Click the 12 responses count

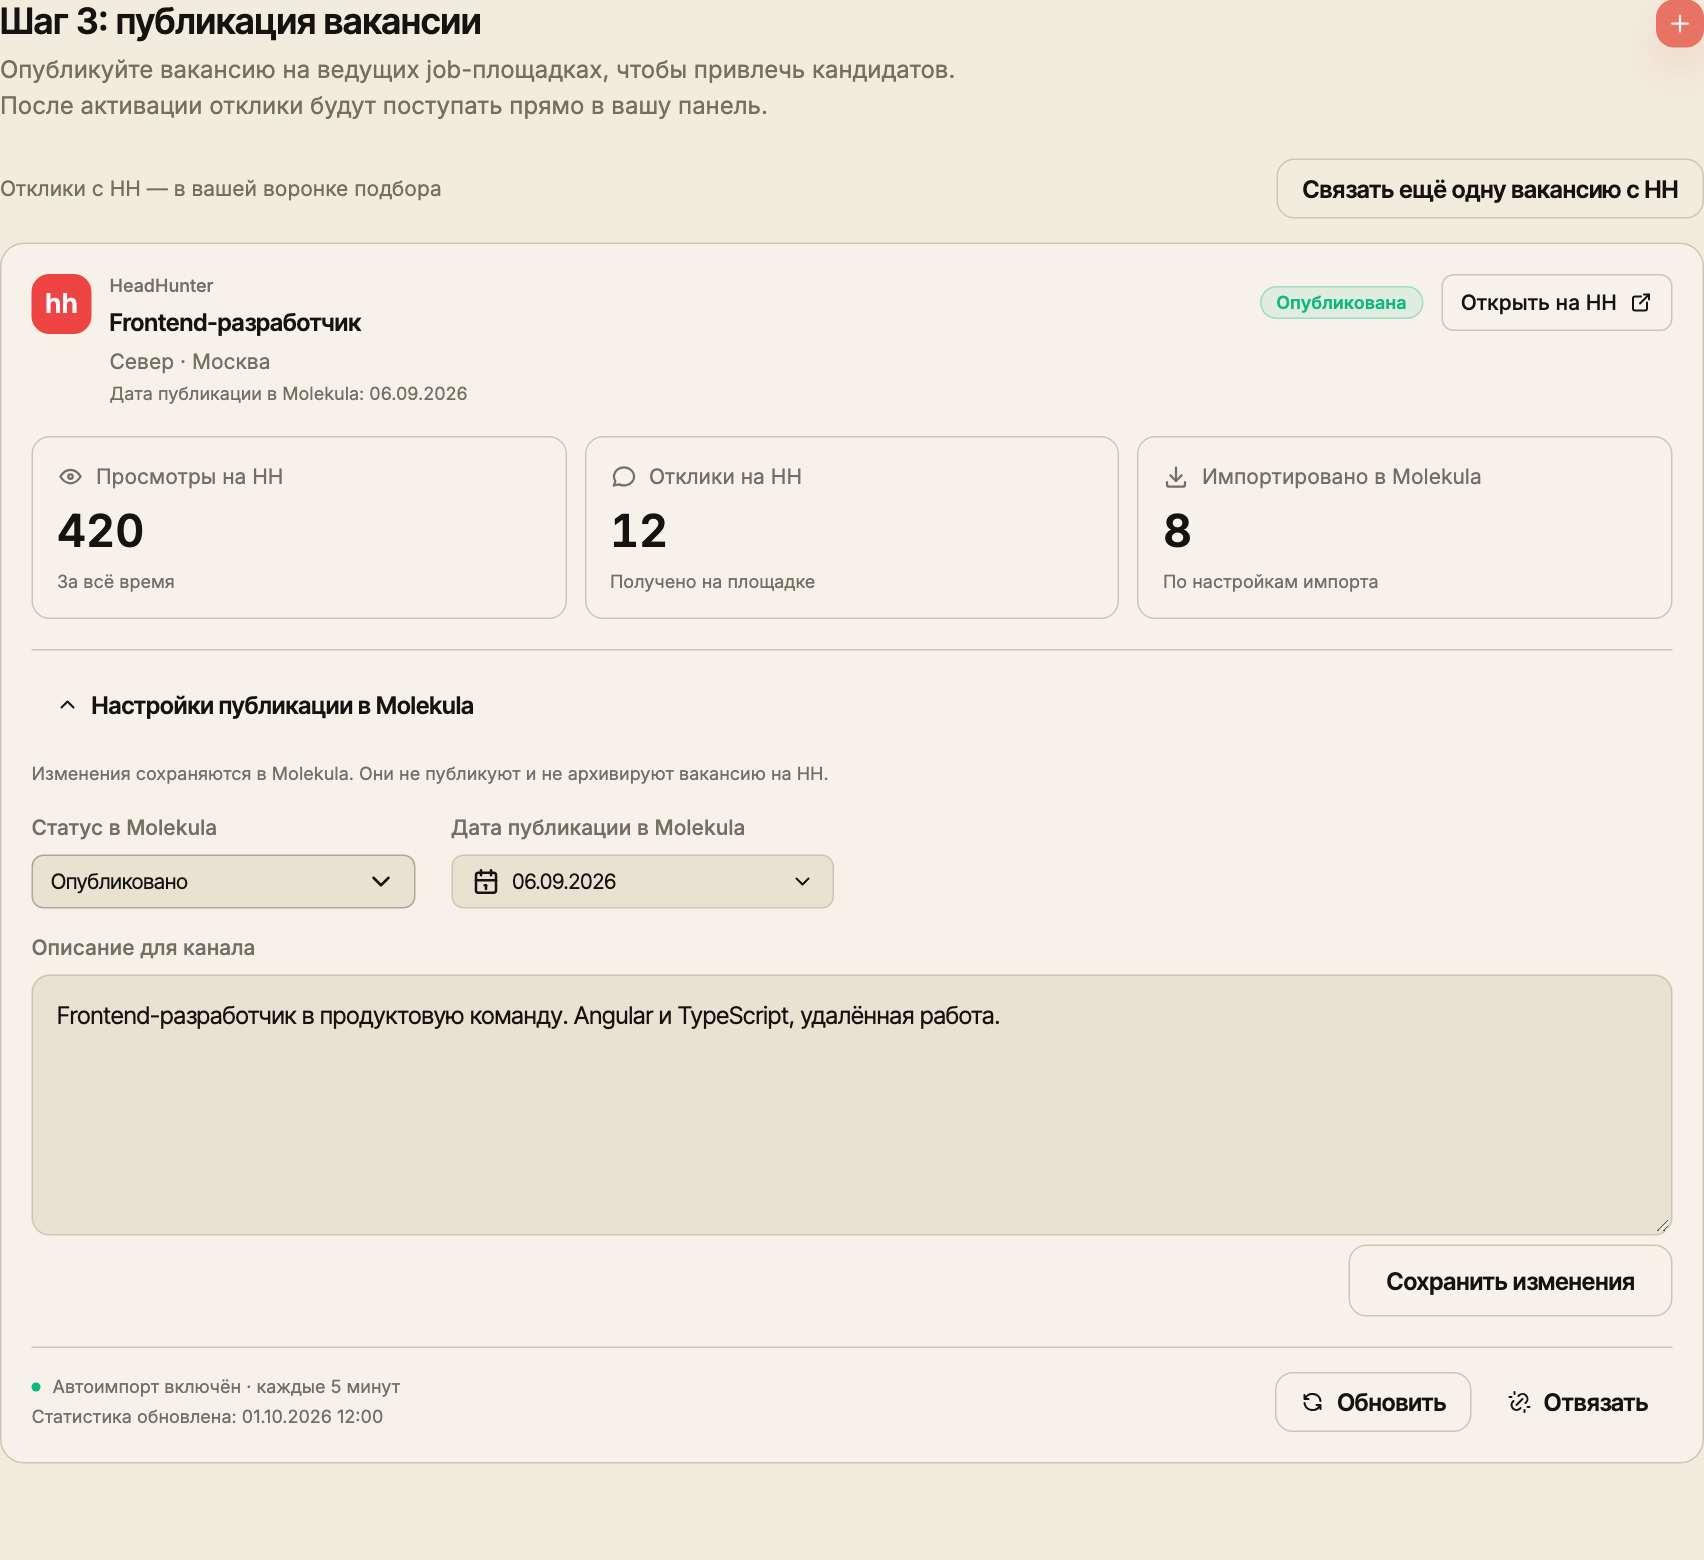[639, 530]
